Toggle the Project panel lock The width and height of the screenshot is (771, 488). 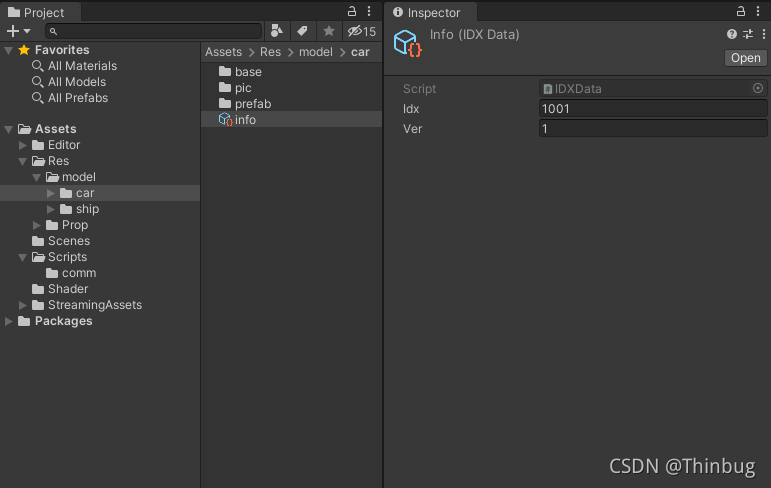(x=352, y=11)
